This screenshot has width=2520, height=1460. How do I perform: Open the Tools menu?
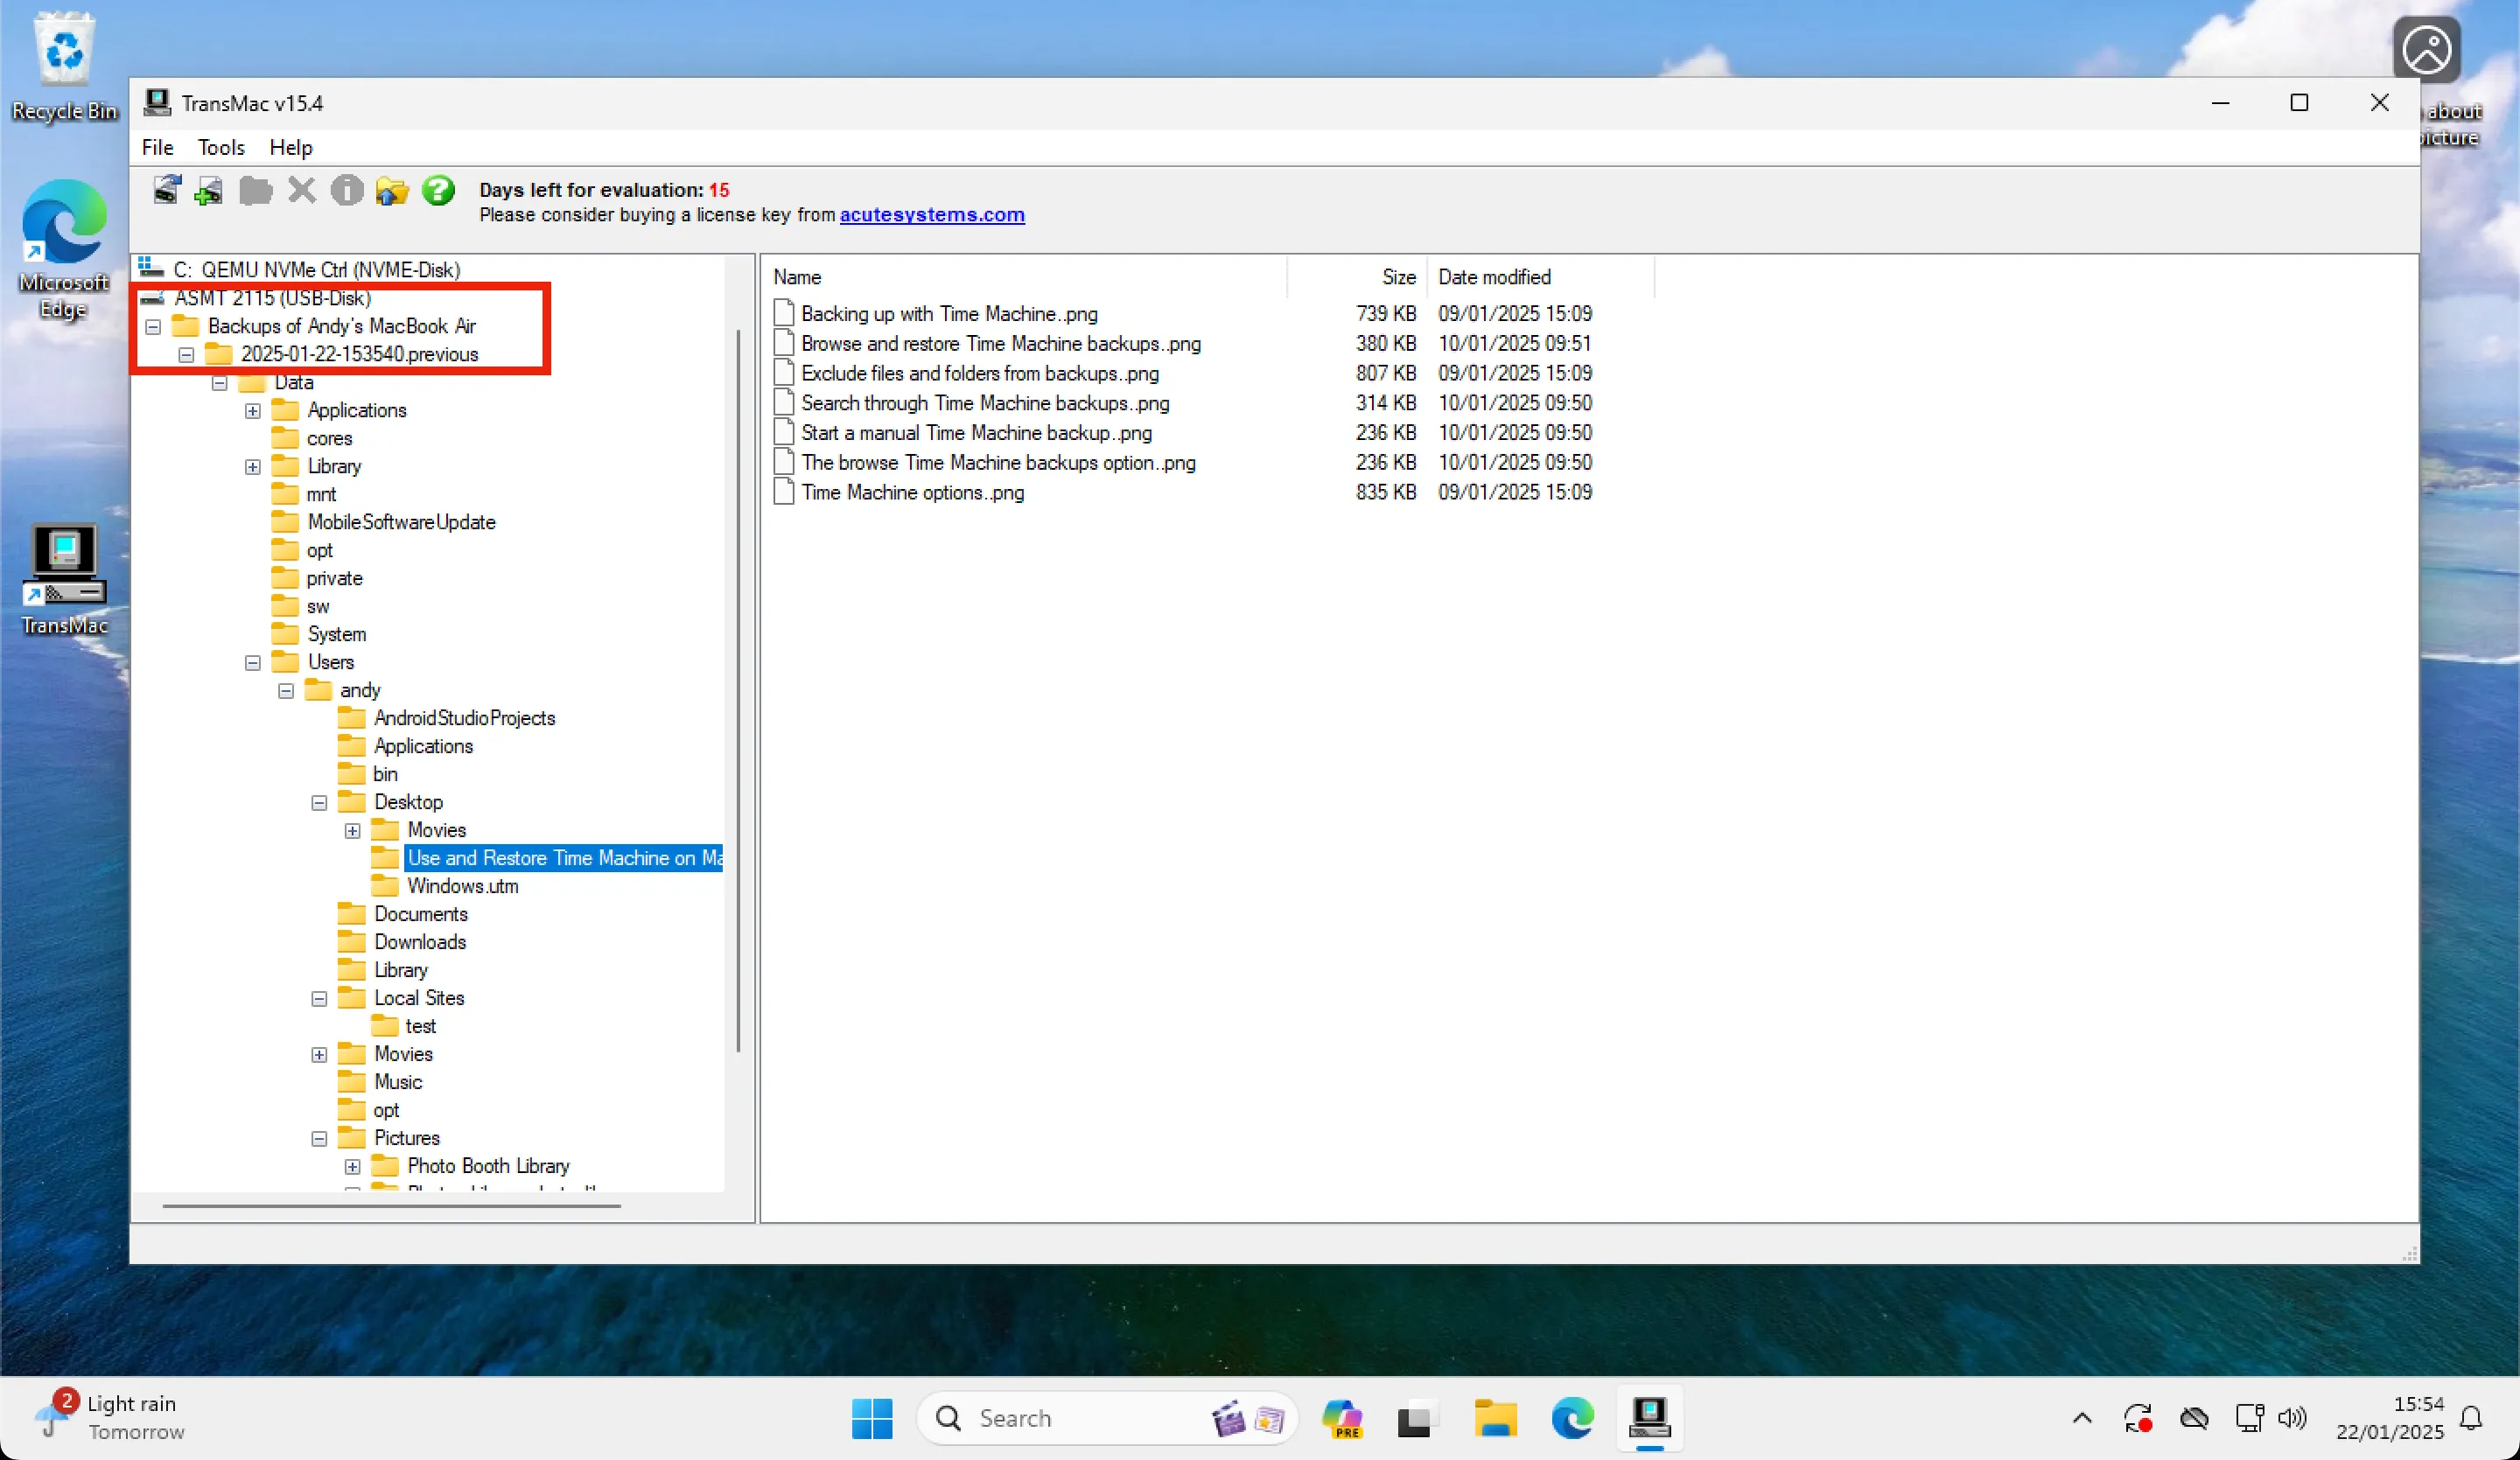[x=221, y=147]
